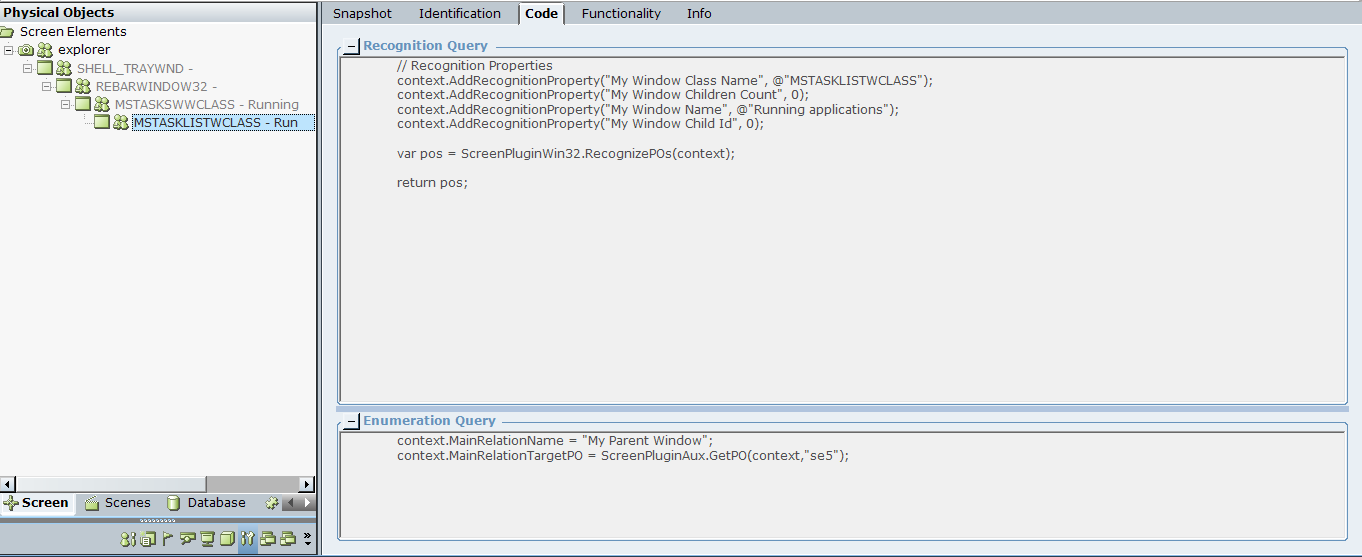Click the magnifier search icon in bottom toolbar
Screen dimensions: 1362x557
187,539
